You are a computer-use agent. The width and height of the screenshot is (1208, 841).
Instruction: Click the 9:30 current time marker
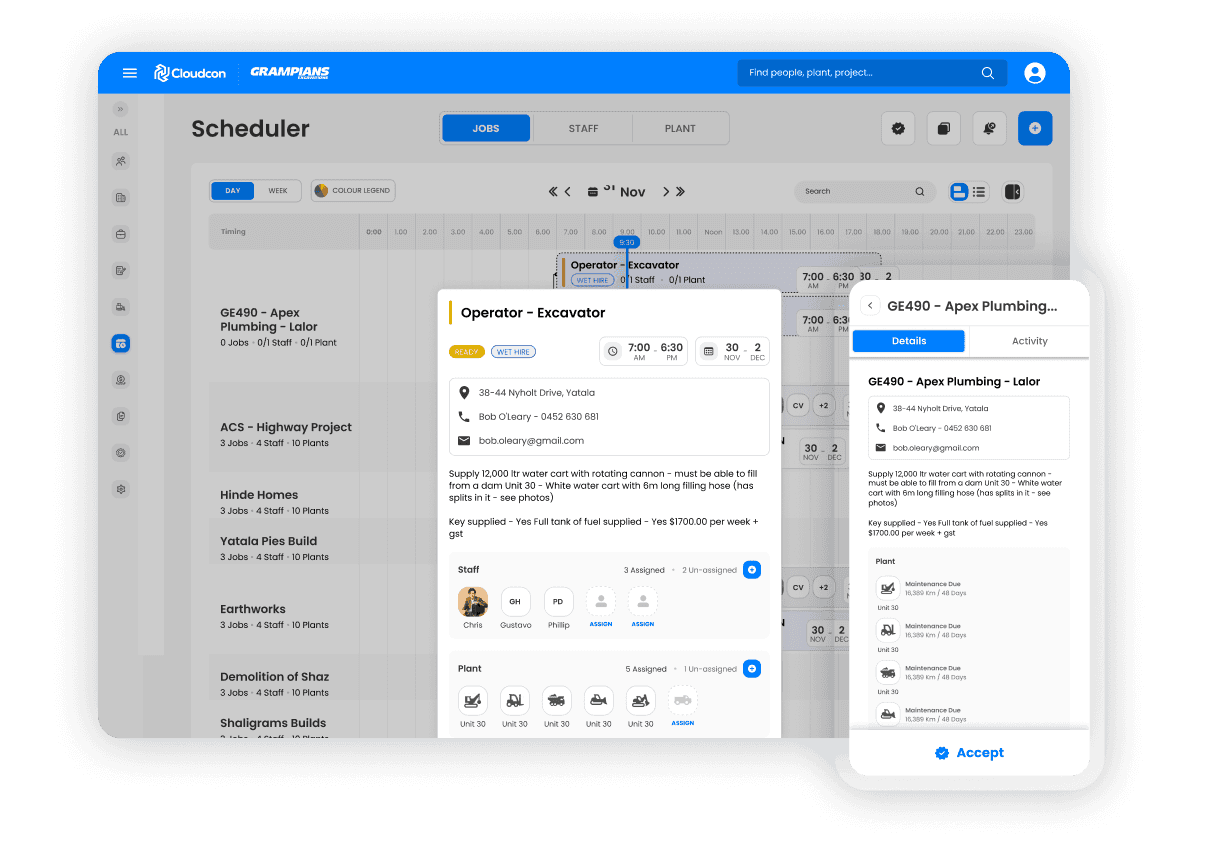pos(626,242)
